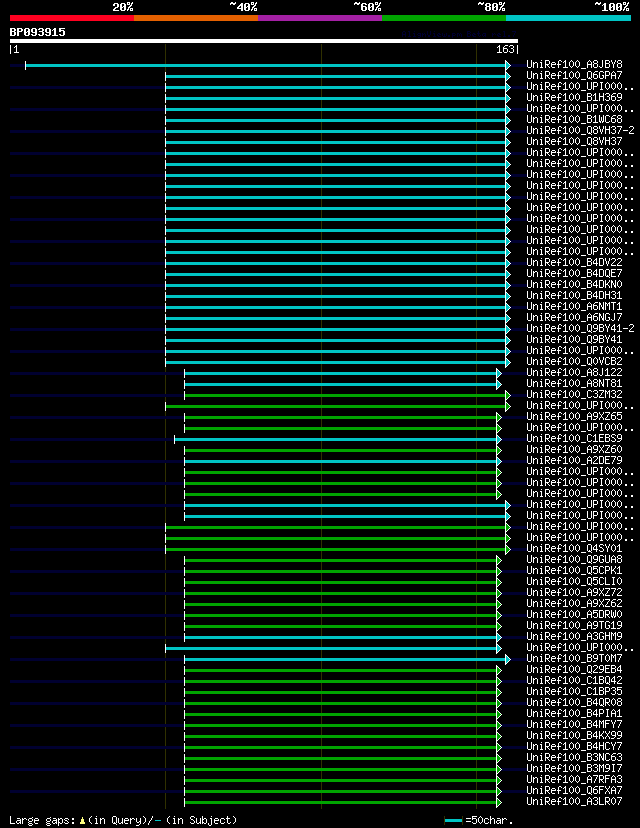Open hit UniRef100_B4DQE7
640x828 pixels.
pos(575,274)
